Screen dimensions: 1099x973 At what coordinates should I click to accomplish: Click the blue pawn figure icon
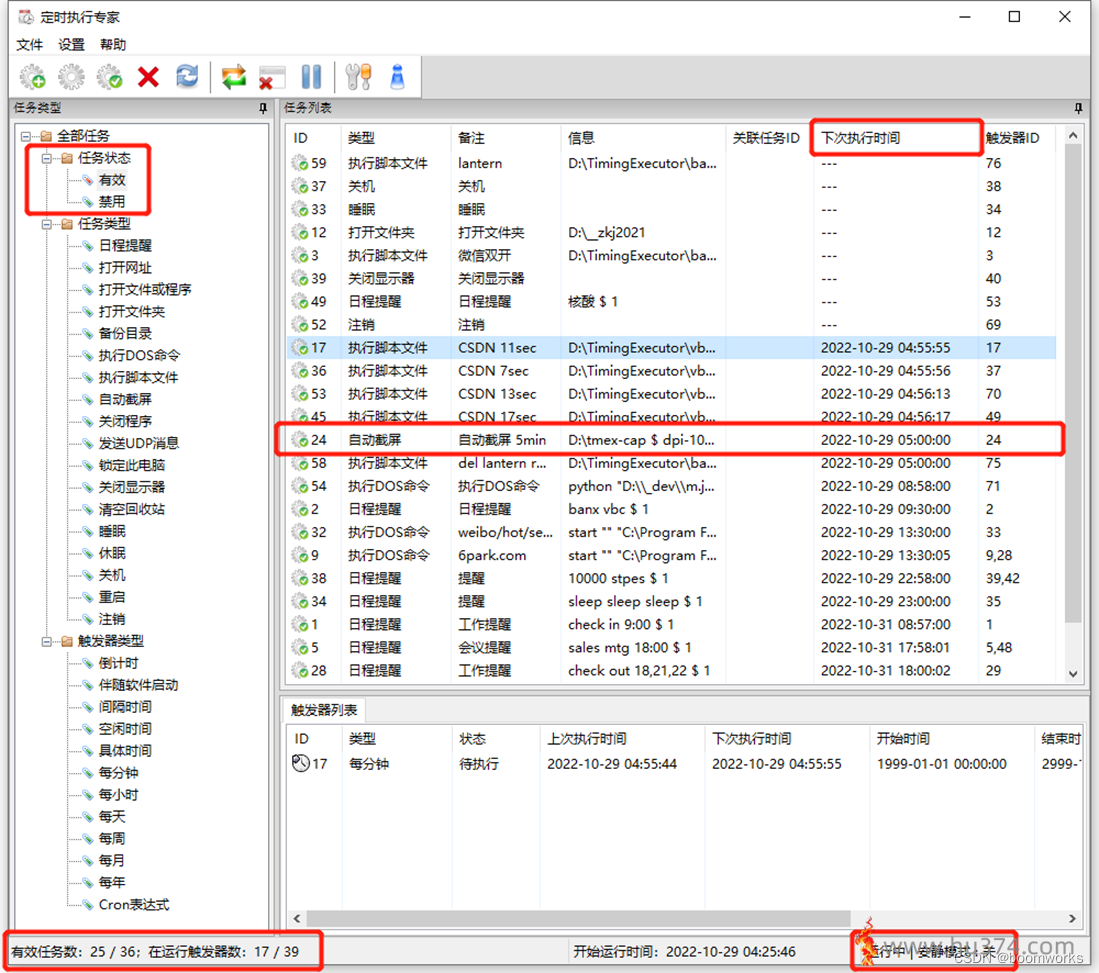pos(397,76)
